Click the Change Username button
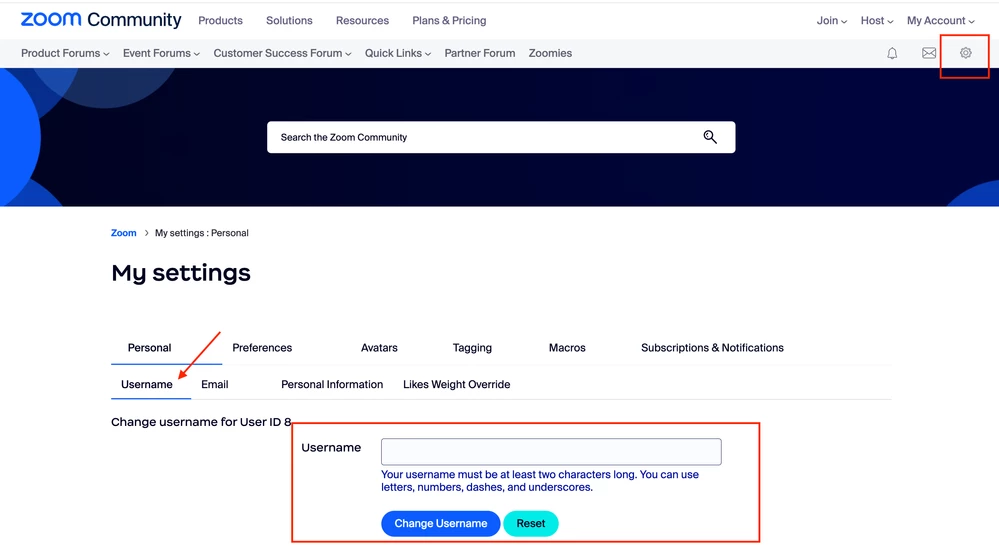Image resolution: width=999 pixels, height=548 pixels. point(440,524)
